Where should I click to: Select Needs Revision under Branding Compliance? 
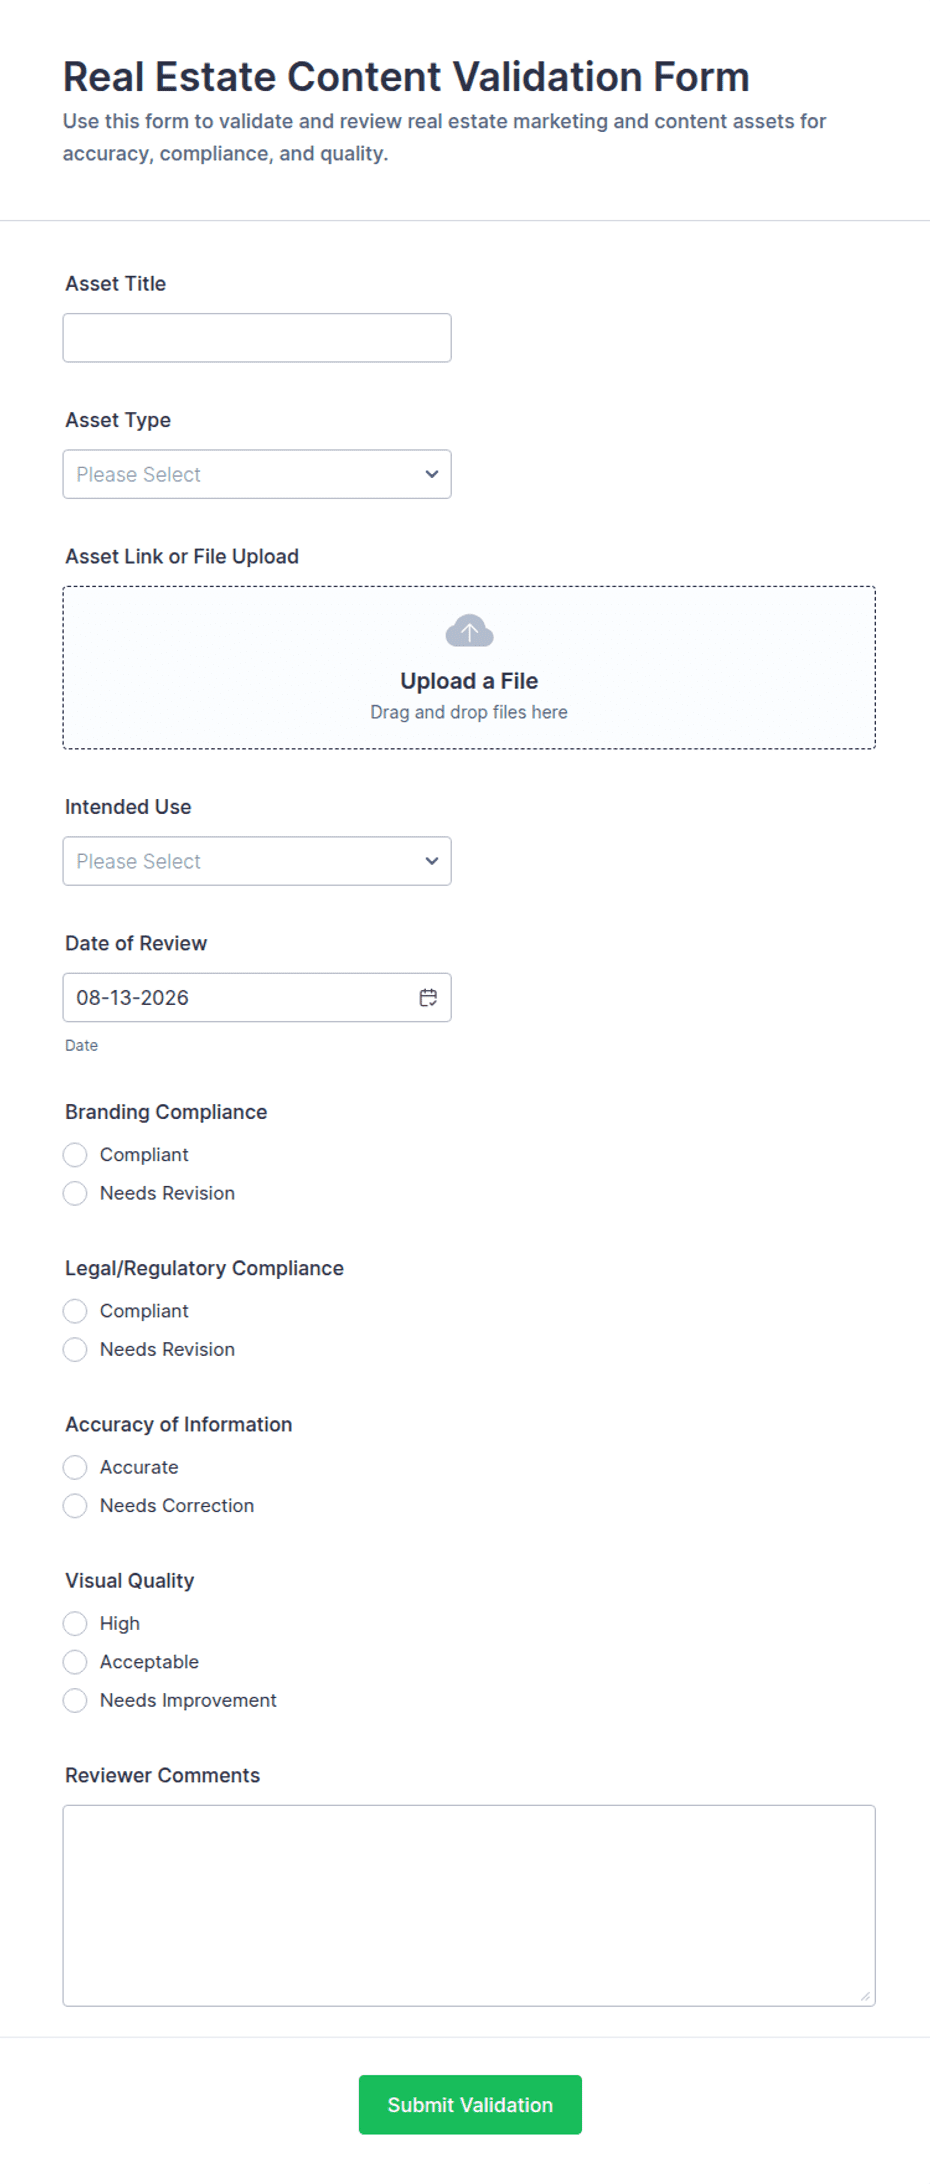[x=75, y=1193]
